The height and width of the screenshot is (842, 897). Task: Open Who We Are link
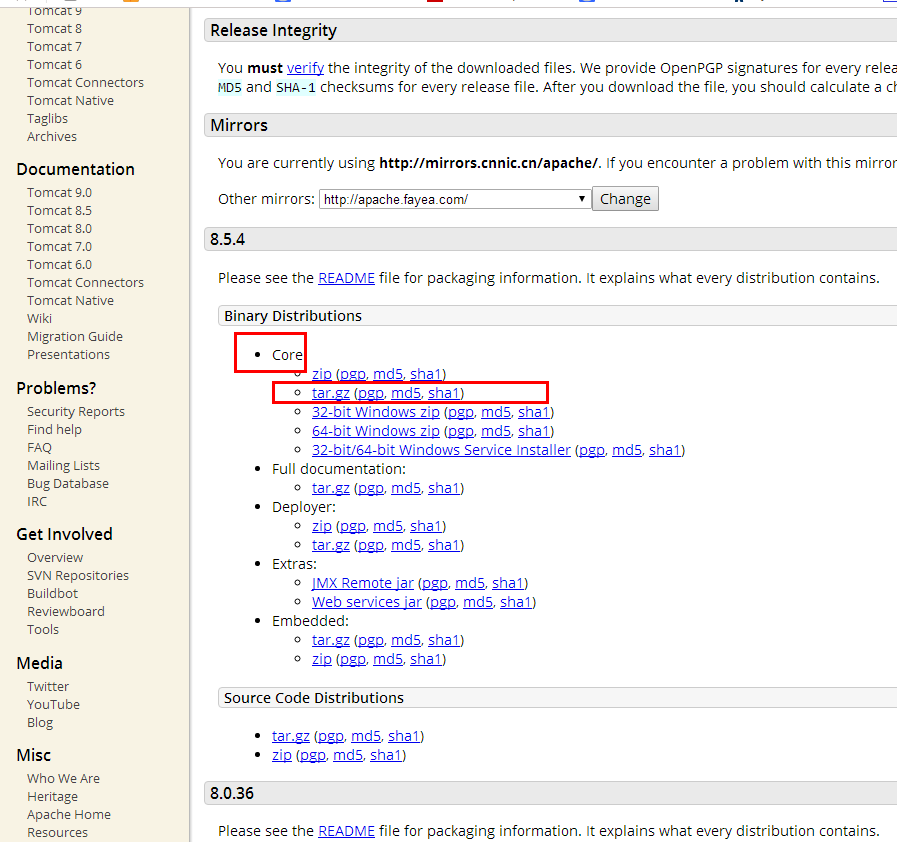pos(63,779)
